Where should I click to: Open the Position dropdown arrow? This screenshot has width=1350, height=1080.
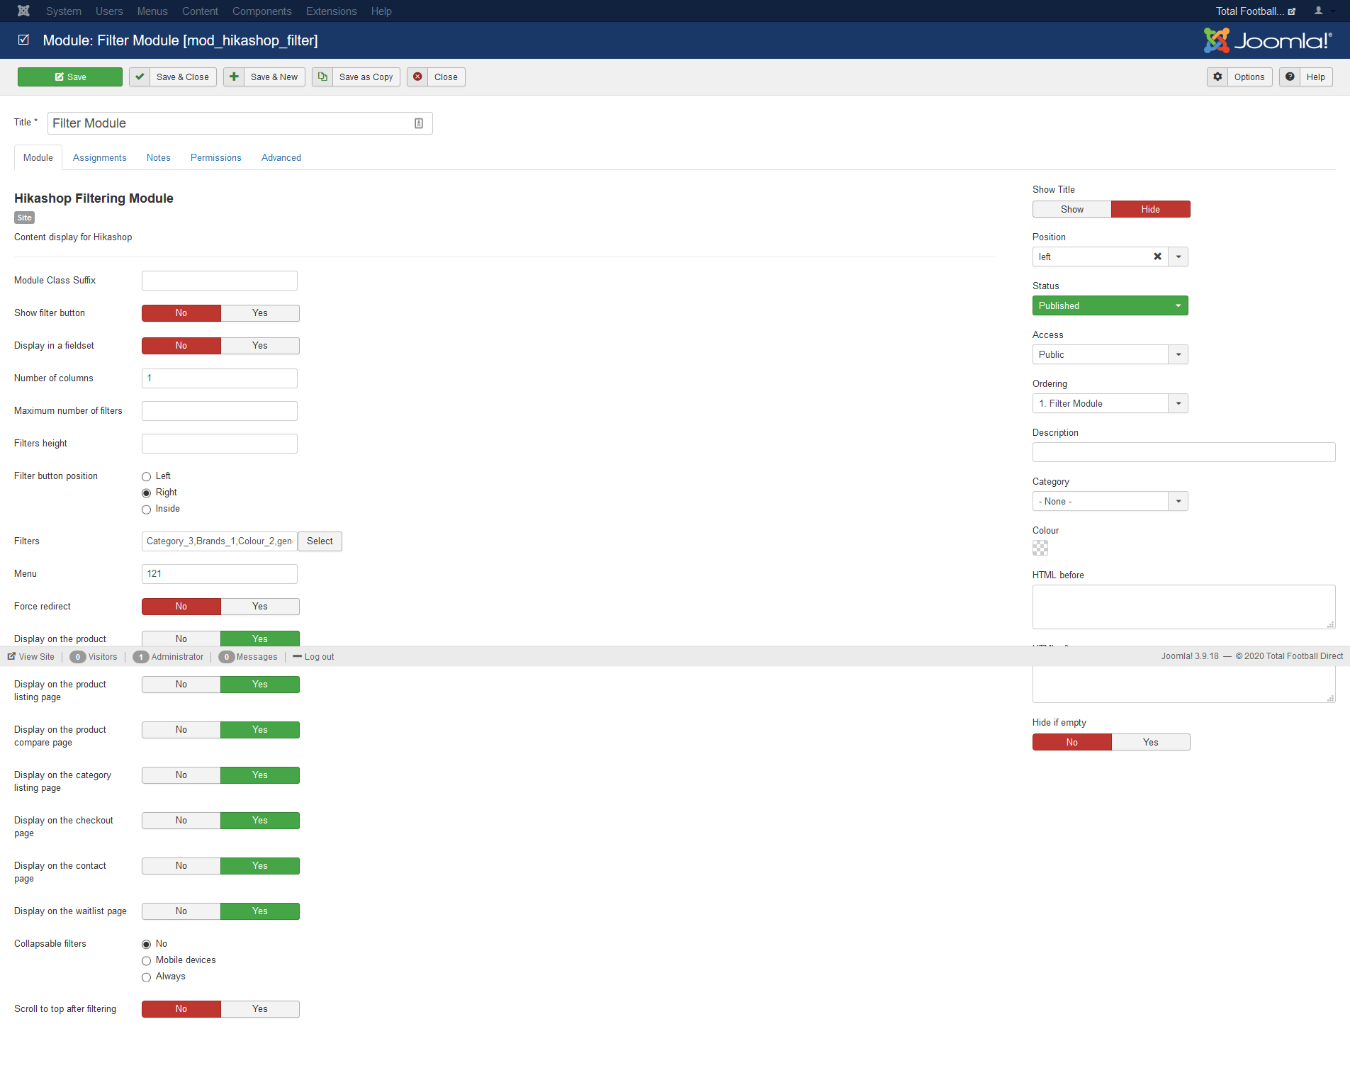pyautogui.click(x=1179, y=257)
